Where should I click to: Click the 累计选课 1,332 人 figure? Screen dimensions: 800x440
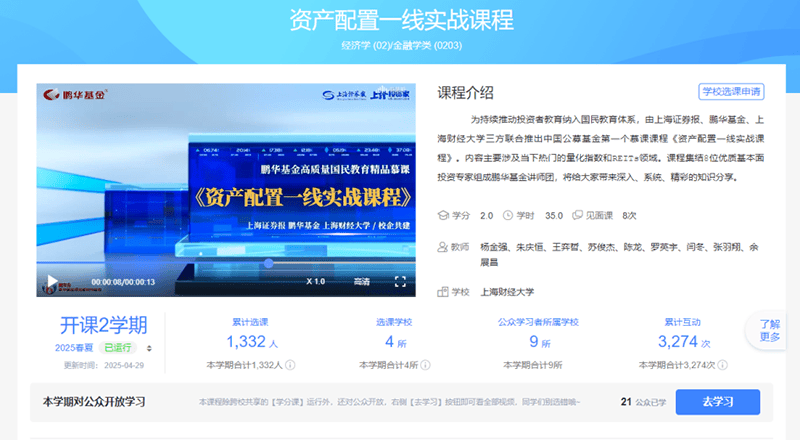coord(252,341)
